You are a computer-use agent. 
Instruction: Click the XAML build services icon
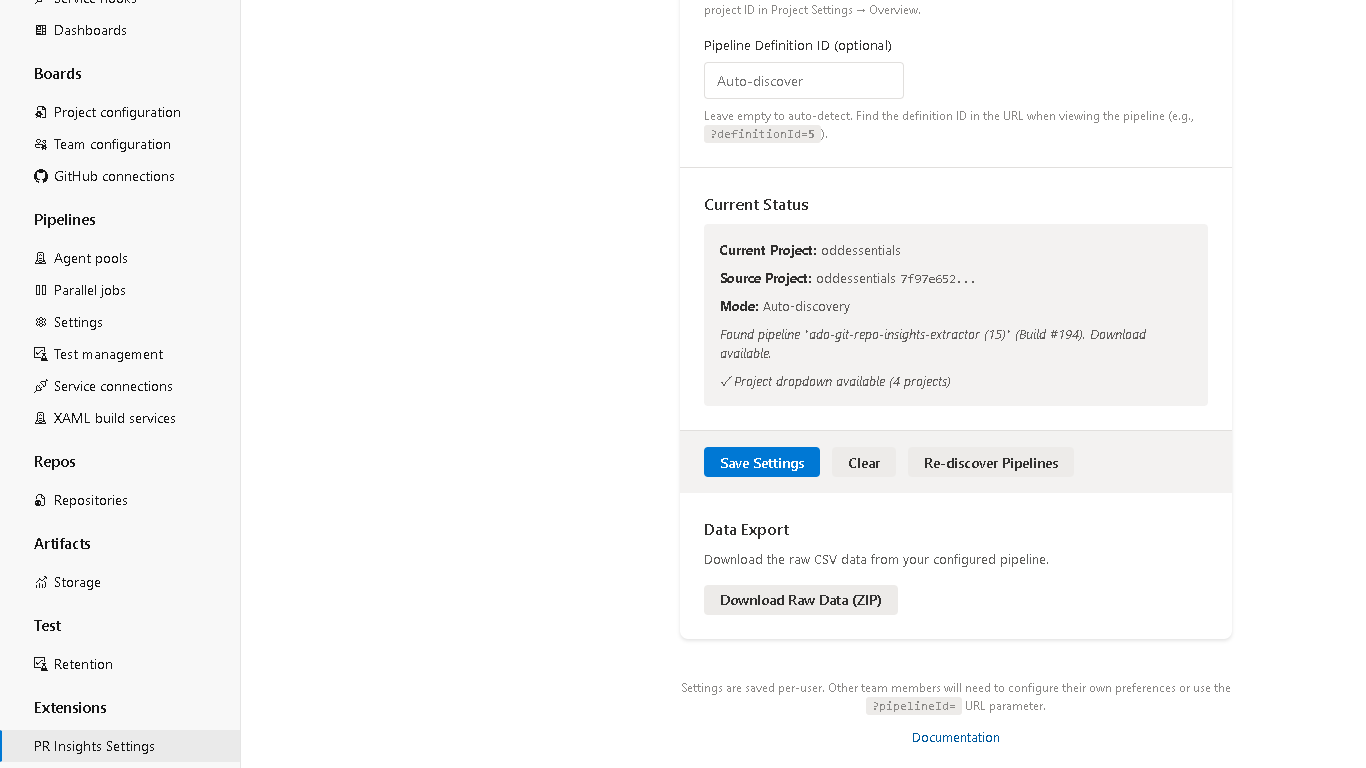click(41, 418)
